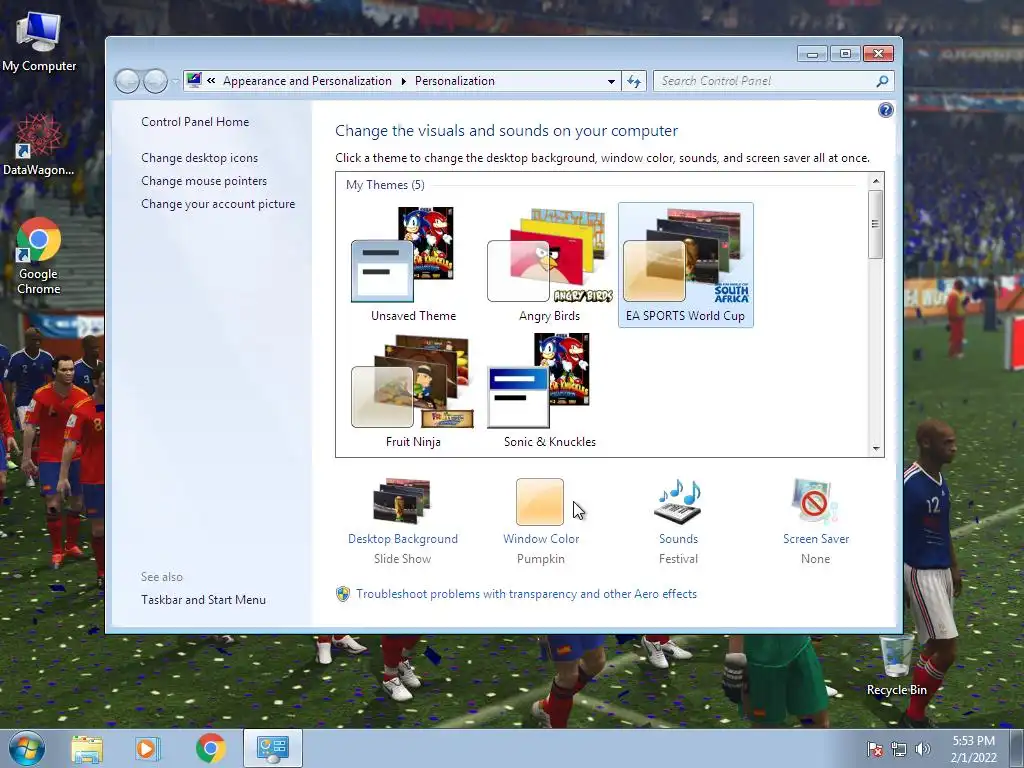Click the themes list scroll up arrow

coord(876,181)
